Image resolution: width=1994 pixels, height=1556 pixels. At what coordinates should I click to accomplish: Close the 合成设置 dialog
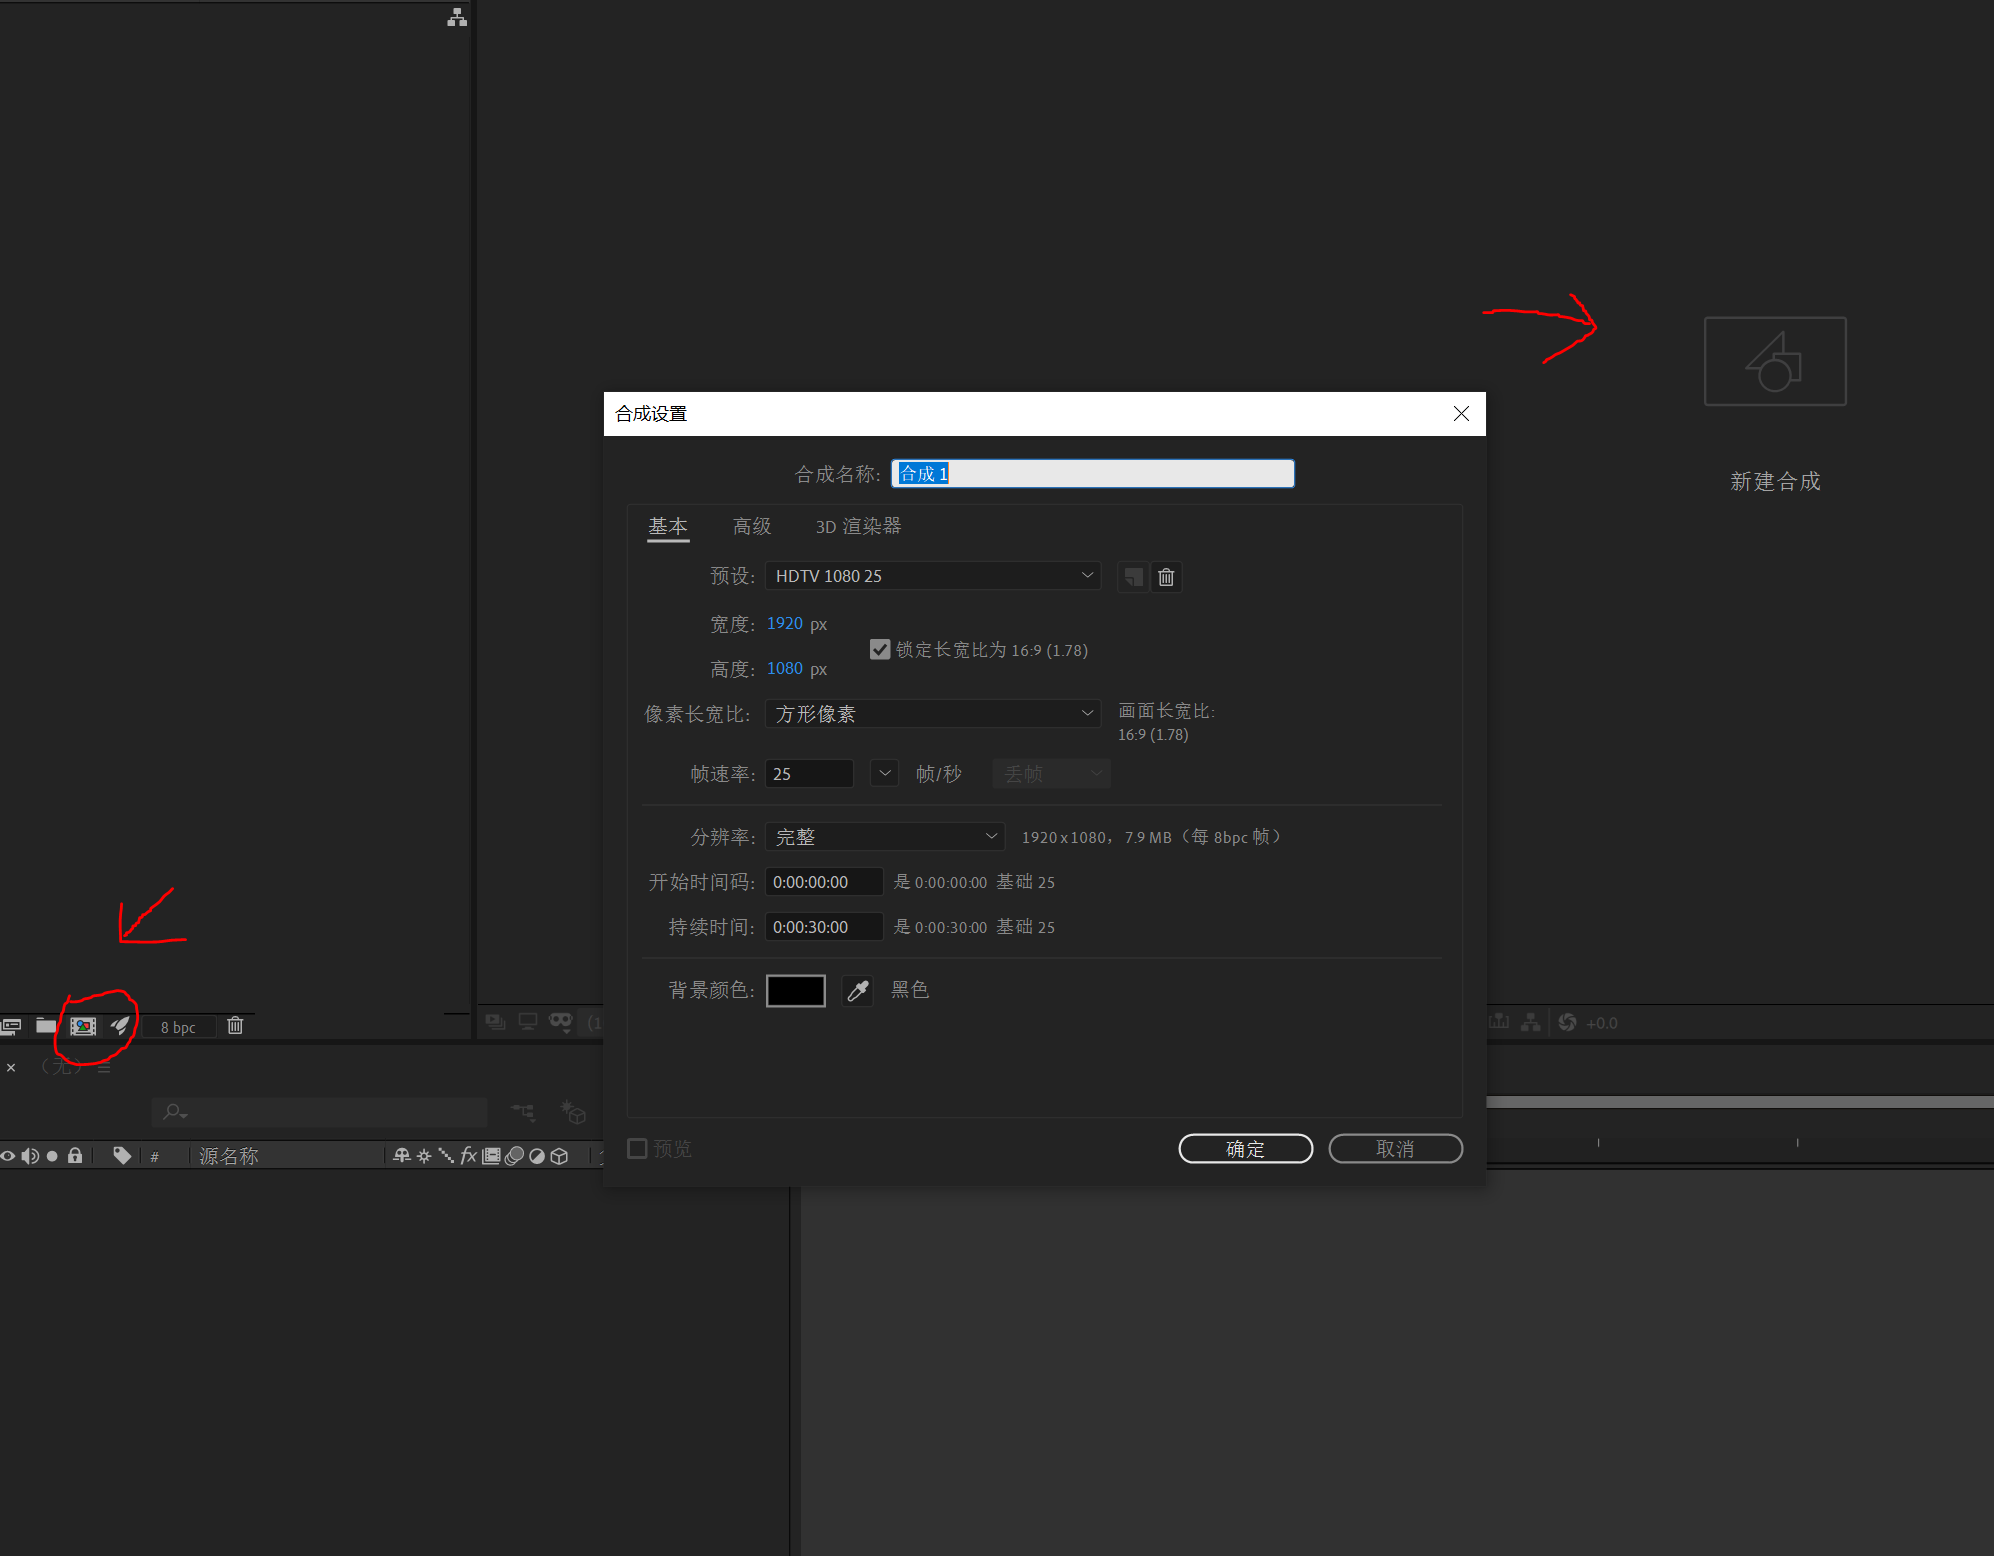coord(1461,414)
